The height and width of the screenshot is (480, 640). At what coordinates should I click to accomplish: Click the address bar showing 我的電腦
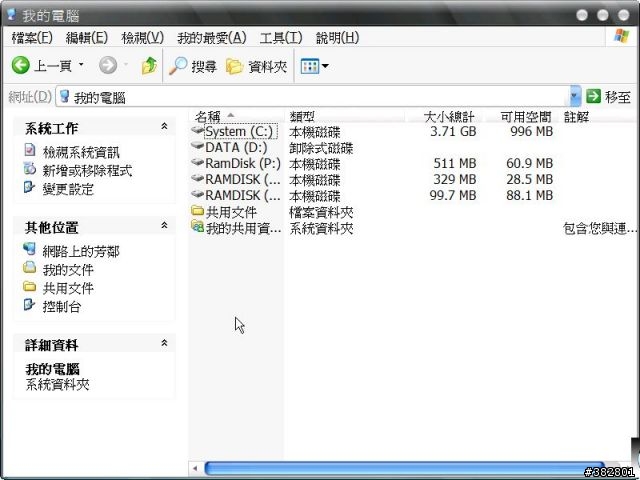pos(313,97)
